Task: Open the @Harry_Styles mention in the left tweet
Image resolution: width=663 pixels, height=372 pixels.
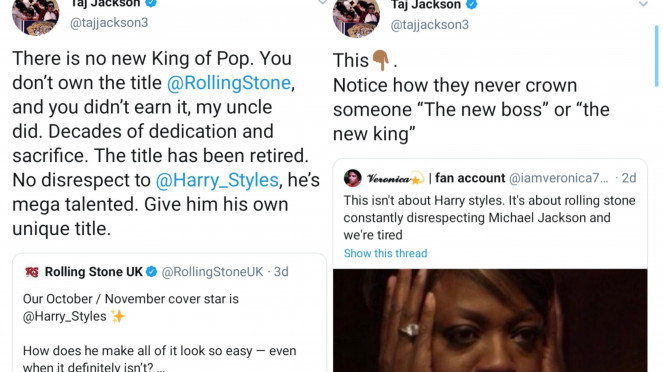Action: [217, 180]
